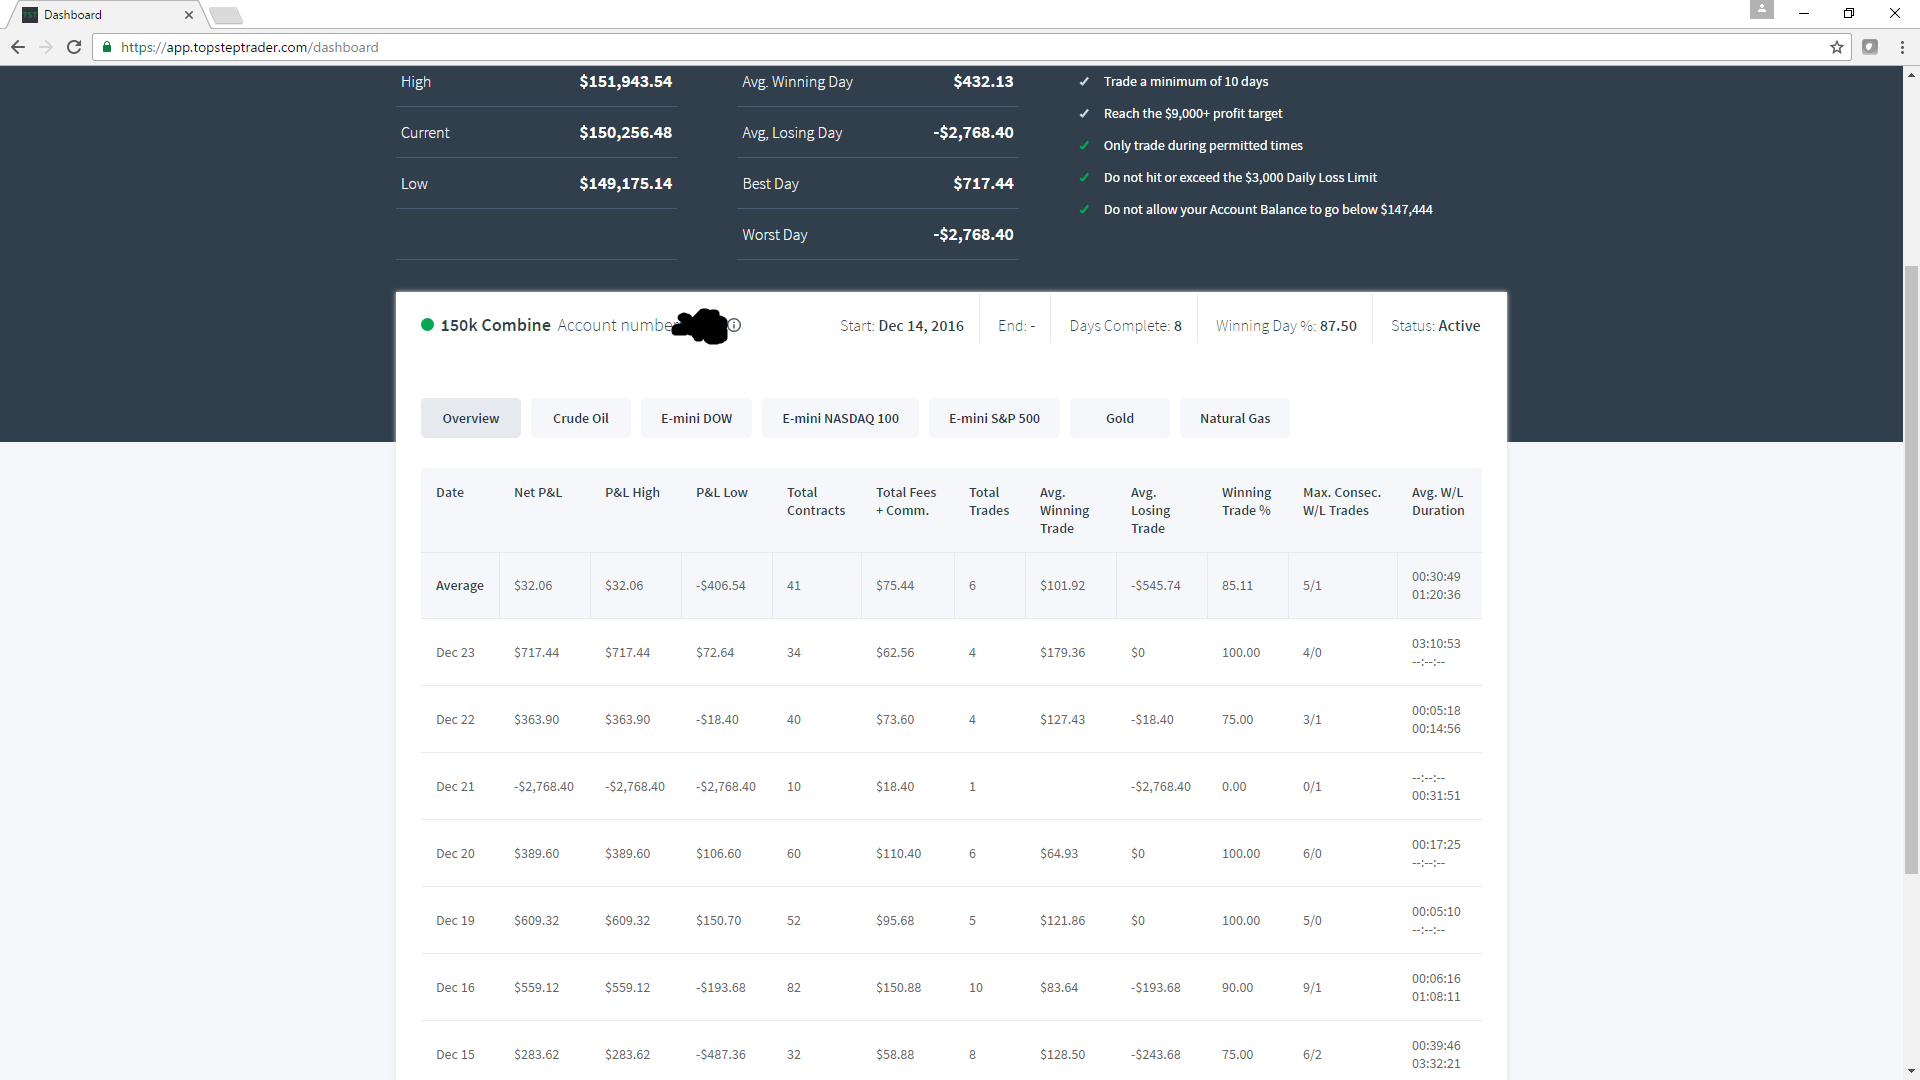The image size is (1920, 1080).
Task: Click the Winning Trade % header
Action: (1247, 501)
